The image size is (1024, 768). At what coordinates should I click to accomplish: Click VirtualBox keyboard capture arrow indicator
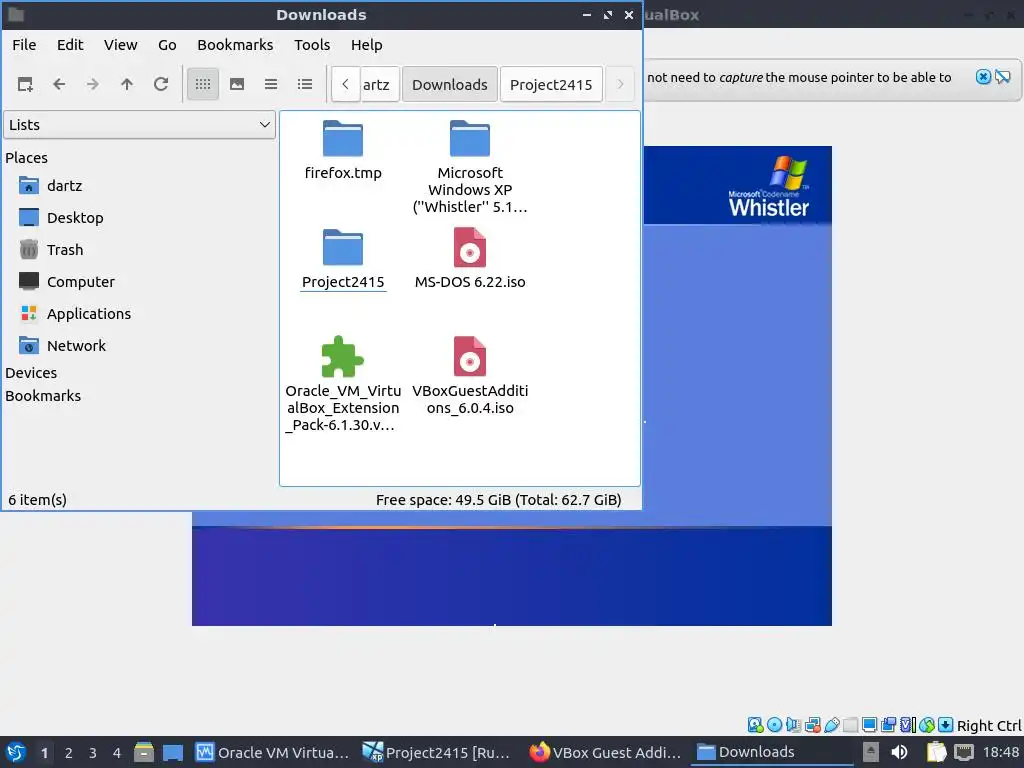tap(946, 725)
